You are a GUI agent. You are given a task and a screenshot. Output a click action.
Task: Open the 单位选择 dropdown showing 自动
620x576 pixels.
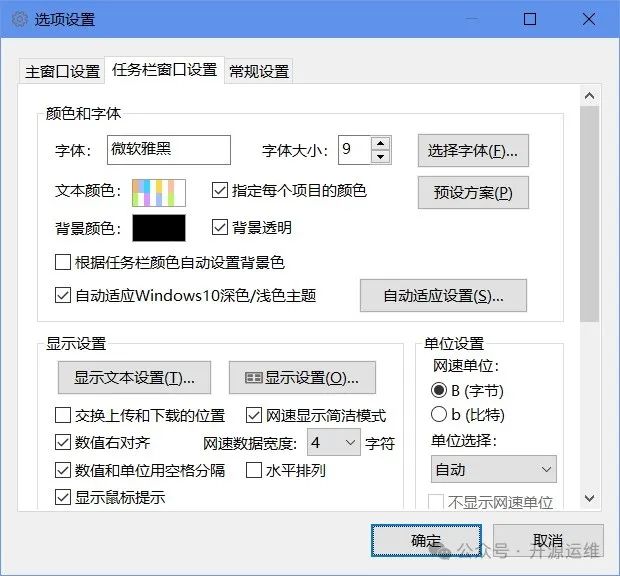tap(493, 469)
